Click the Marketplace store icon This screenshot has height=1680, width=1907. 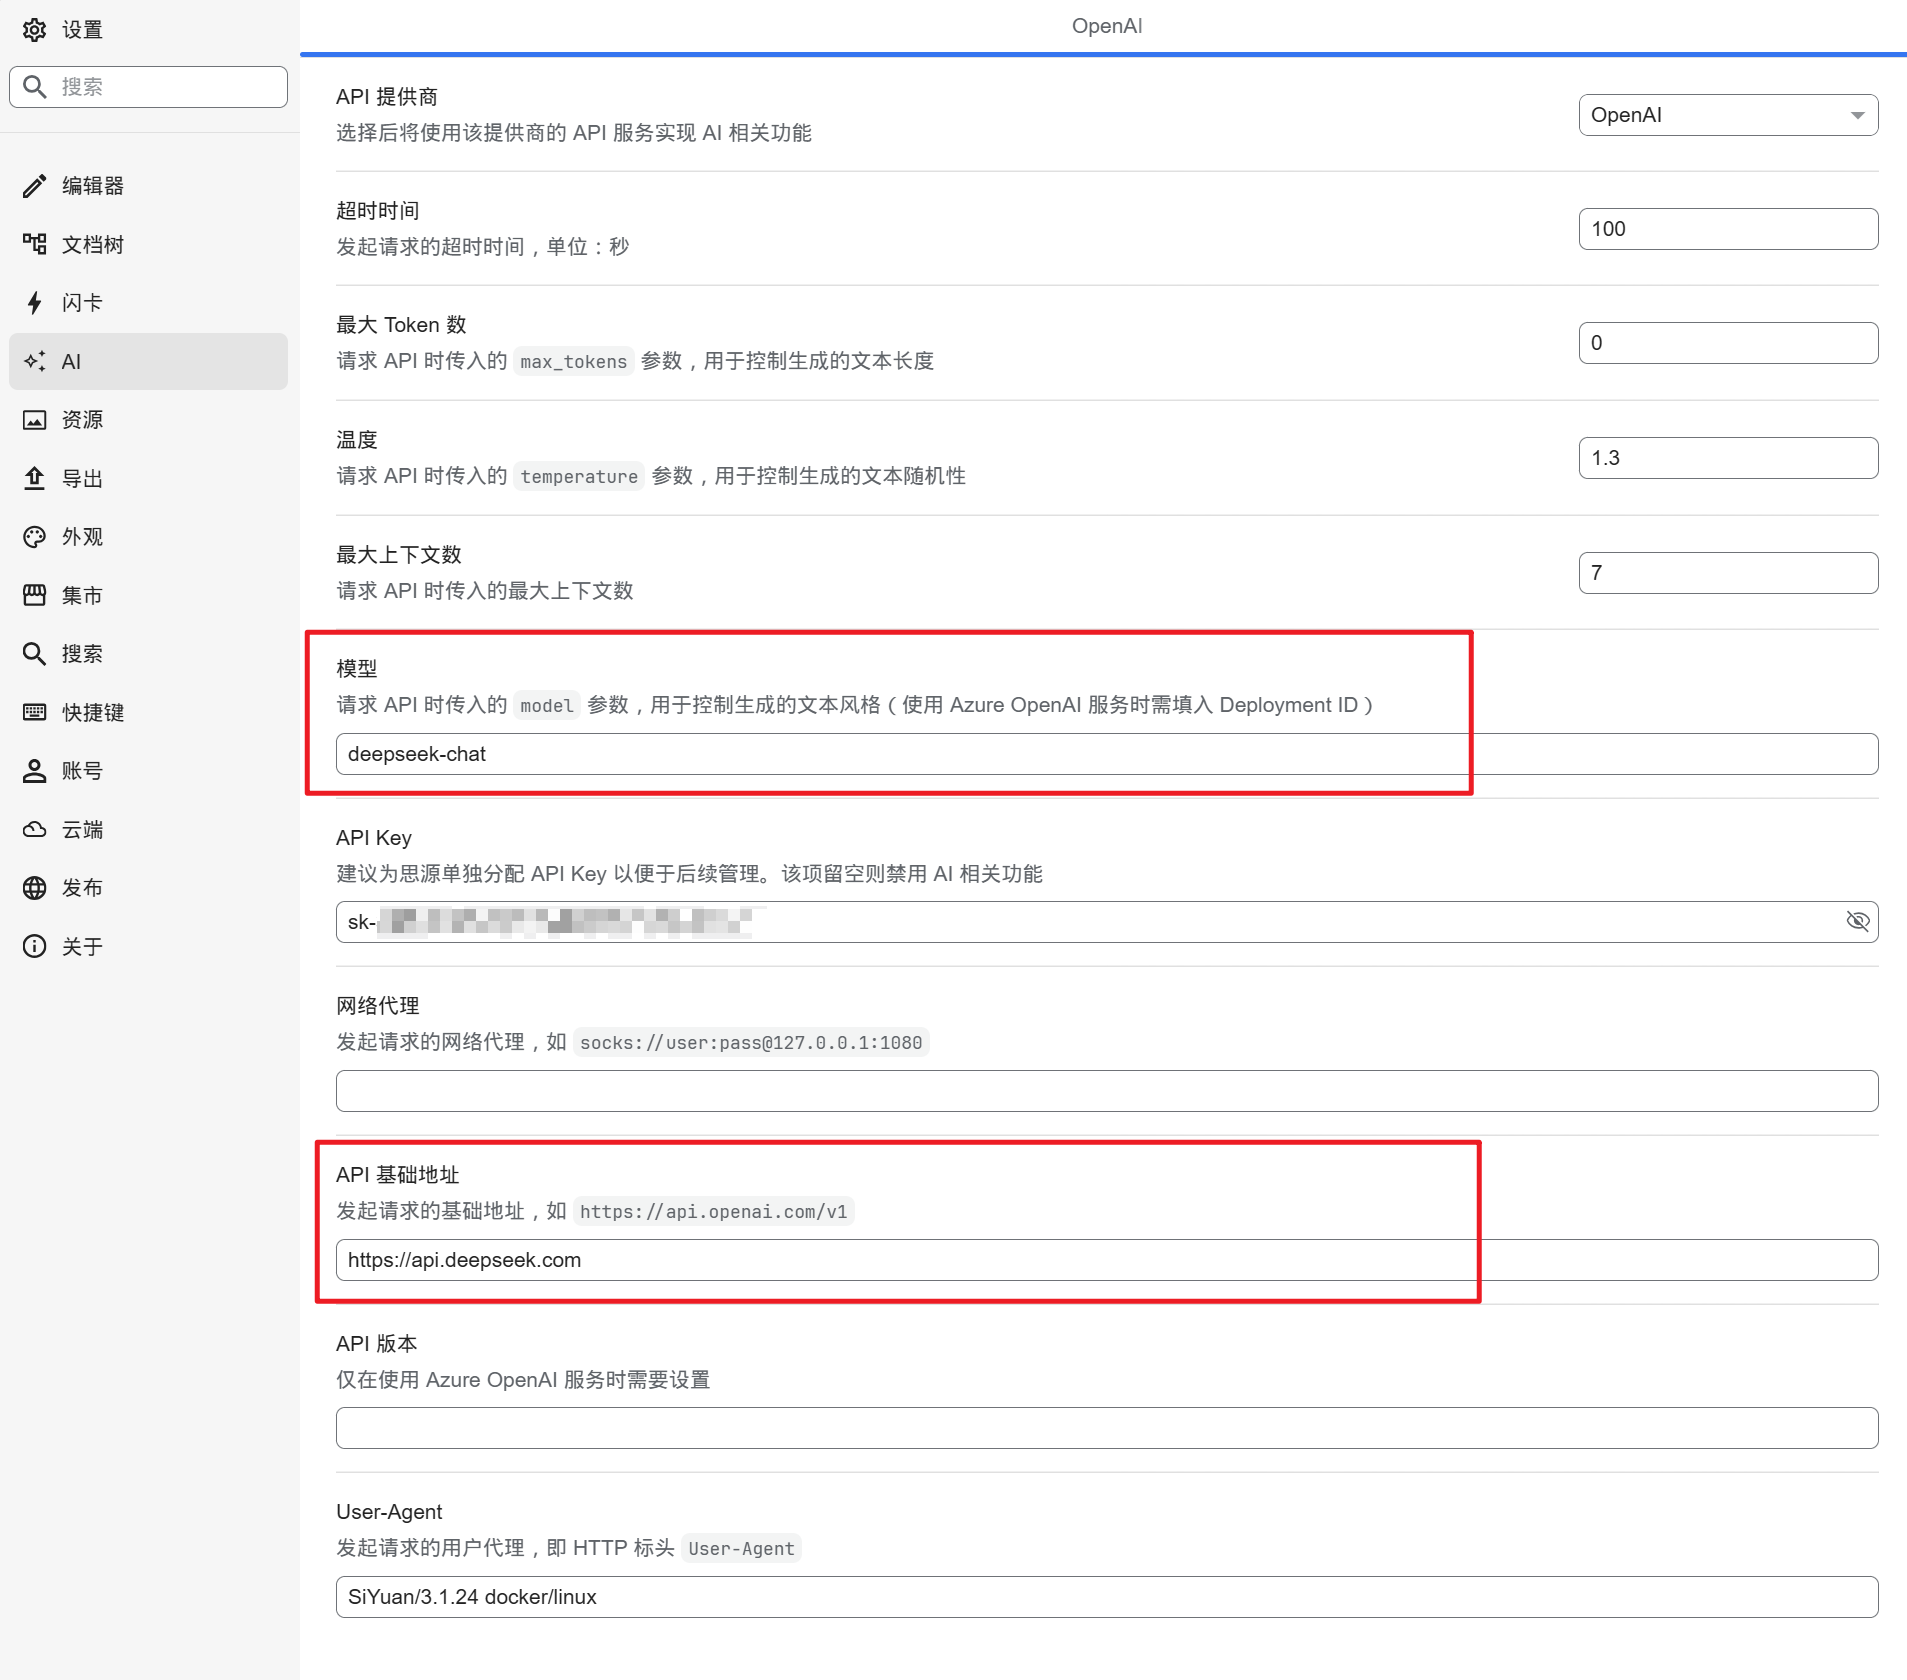(35, 595)
